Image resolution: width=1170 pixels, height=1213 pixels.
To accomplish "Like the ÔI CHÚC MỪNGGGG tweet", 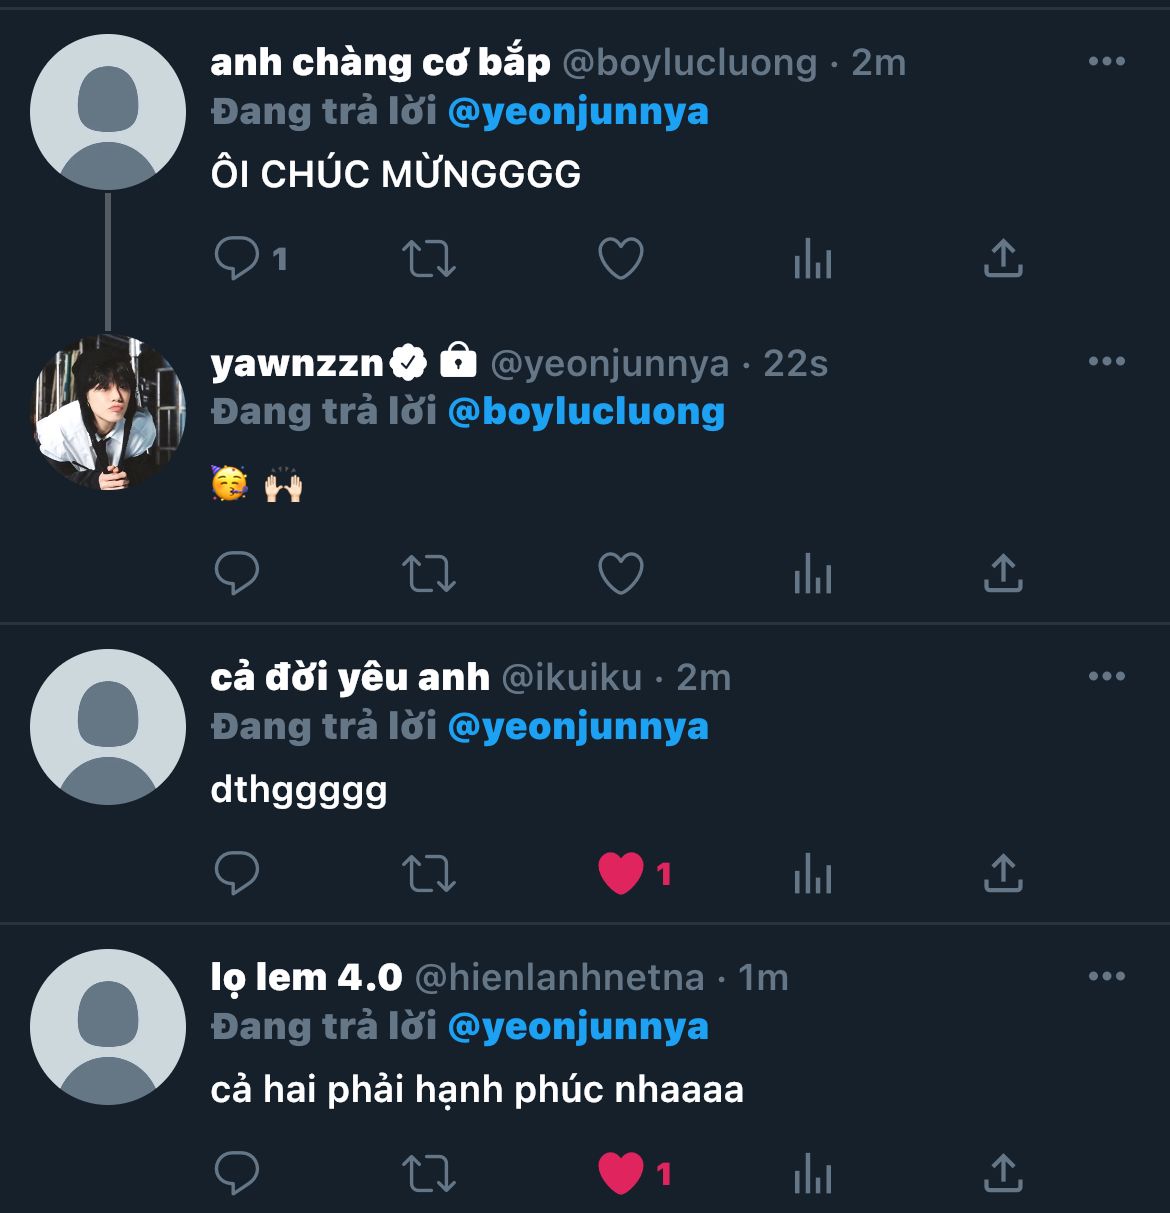I will (620, 259).
